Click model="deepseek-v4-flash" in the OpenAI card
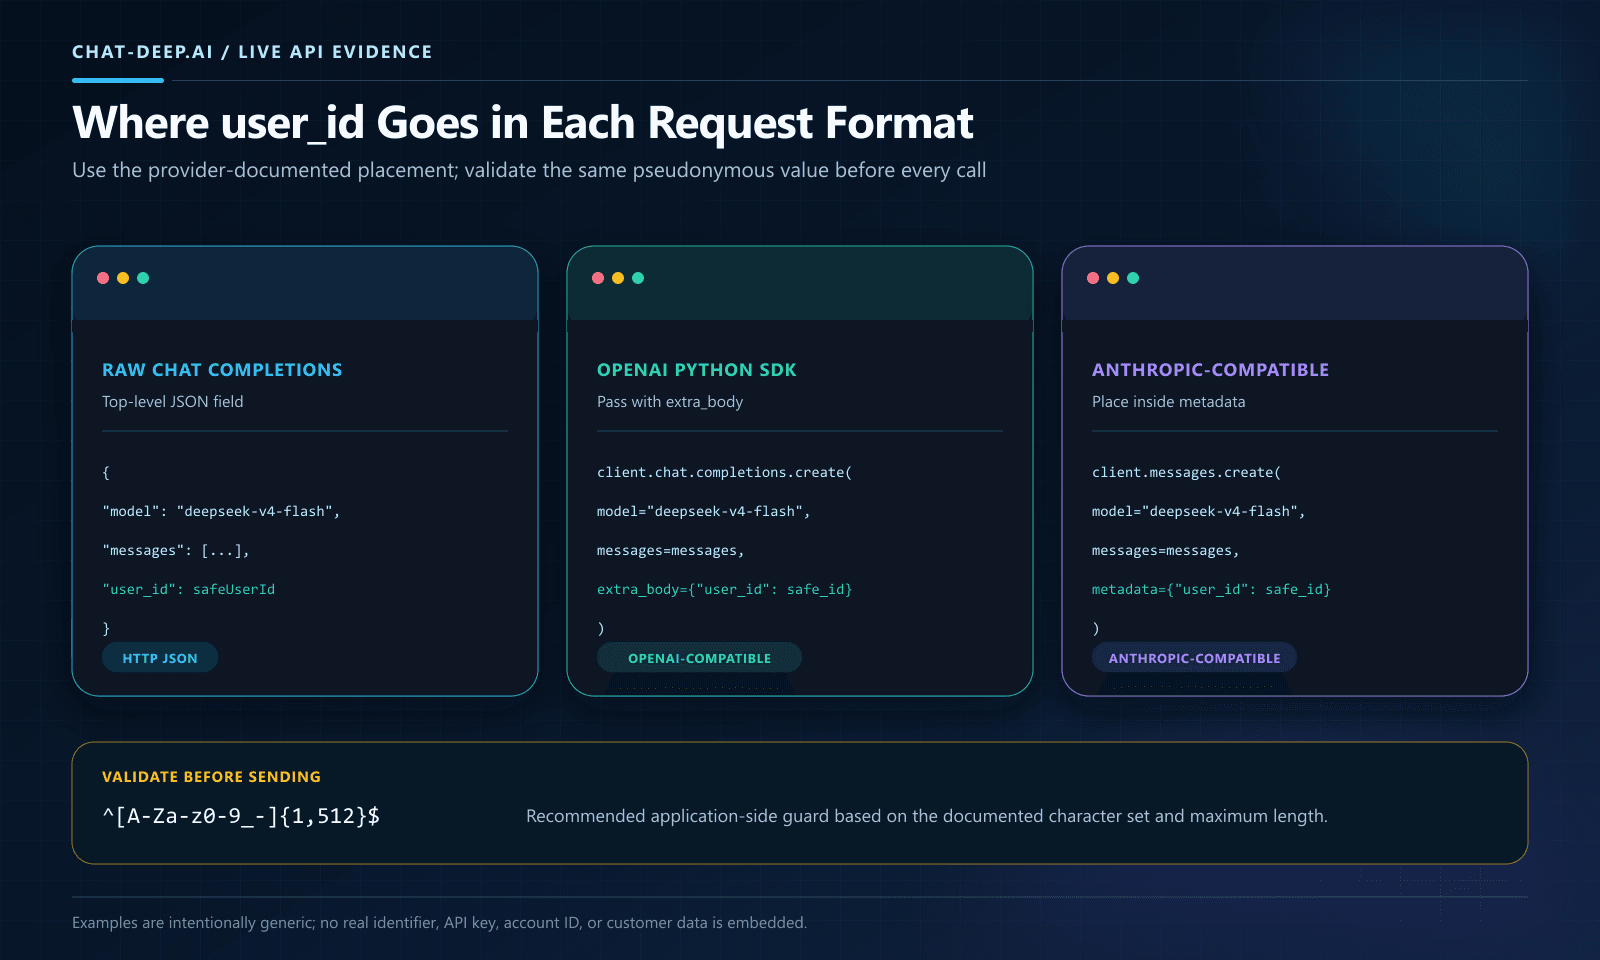1600x960 pixels. click(704, 512)
